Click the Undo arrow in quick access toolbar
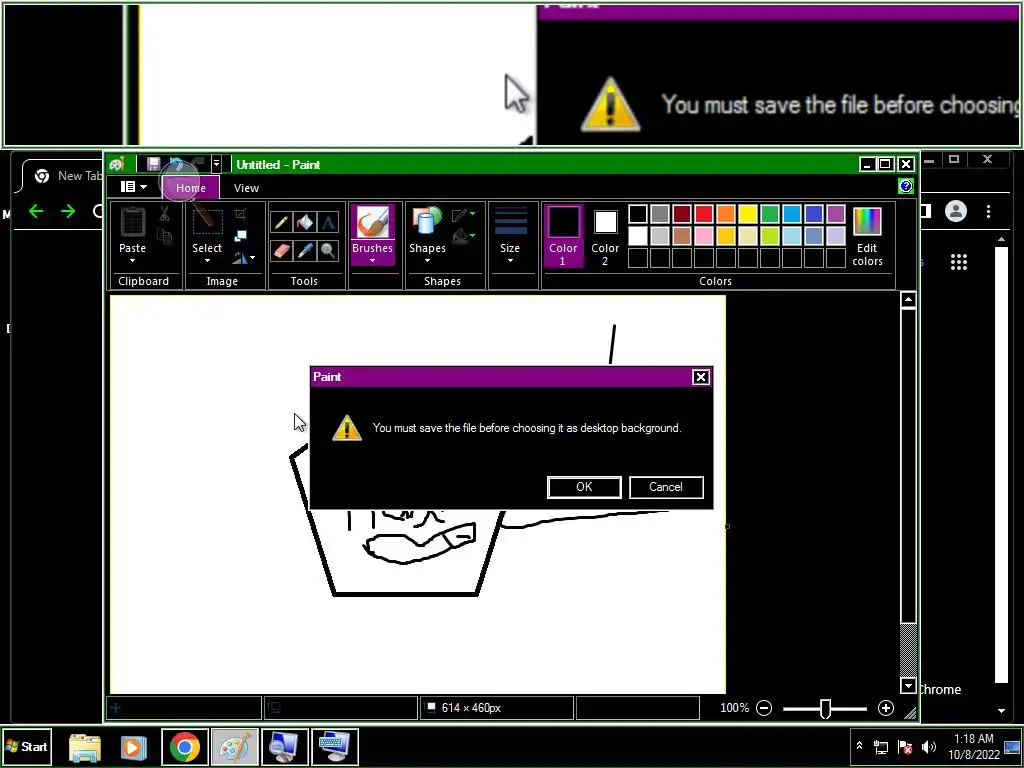1024x768 pixels. (x=176, y=164)
